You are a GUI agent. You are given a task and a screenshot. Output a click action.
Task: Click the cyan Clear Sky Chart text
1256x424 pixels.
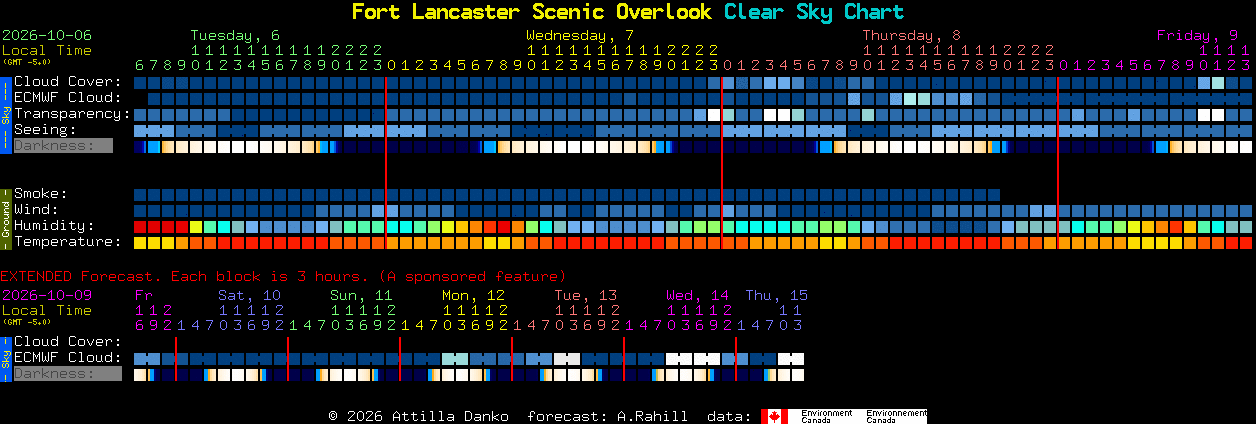pos(814,12)
